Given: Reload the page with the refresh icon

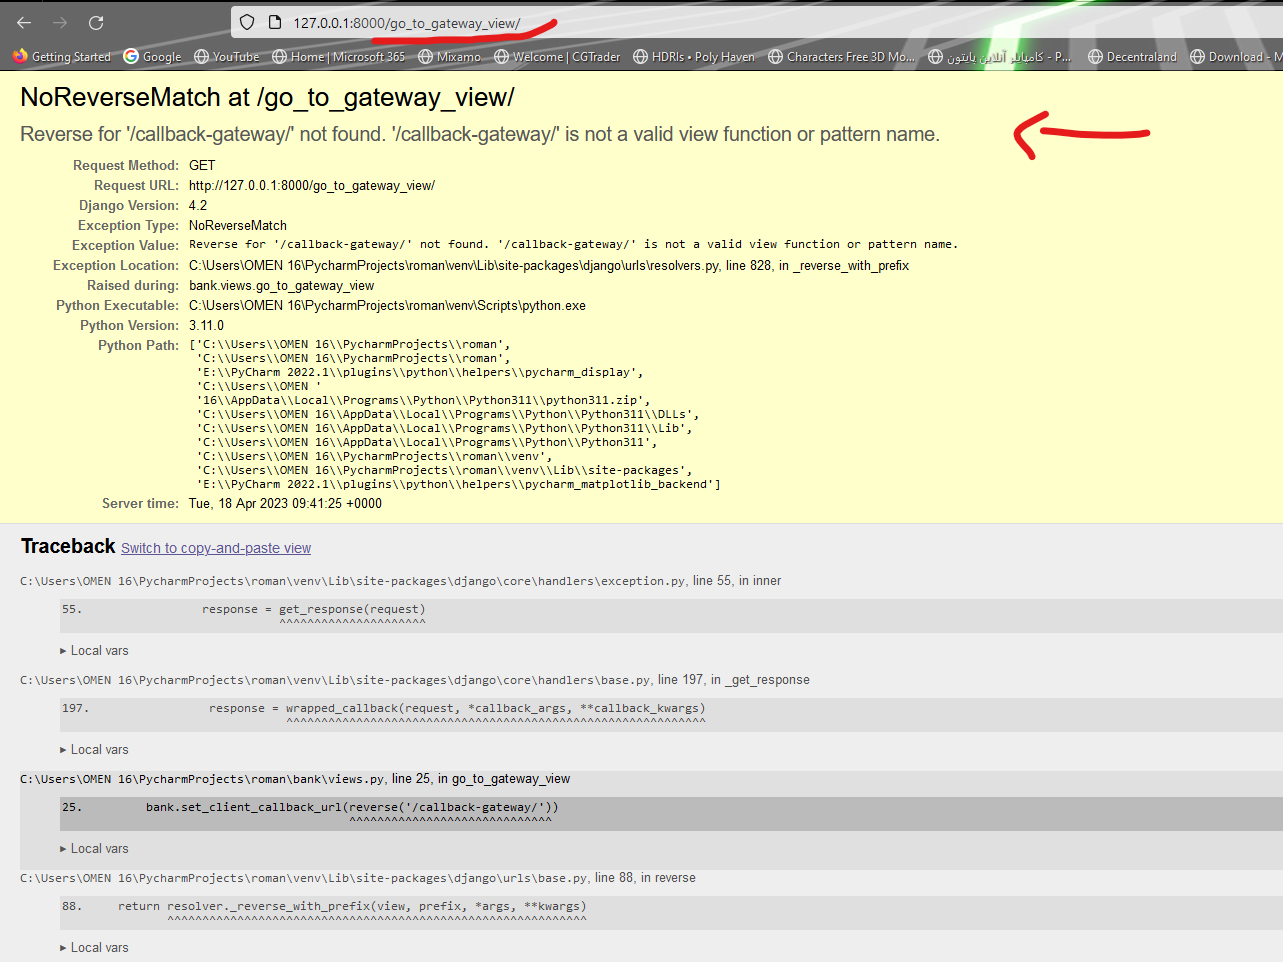Looking at the screenshot, I should (96, 22).
